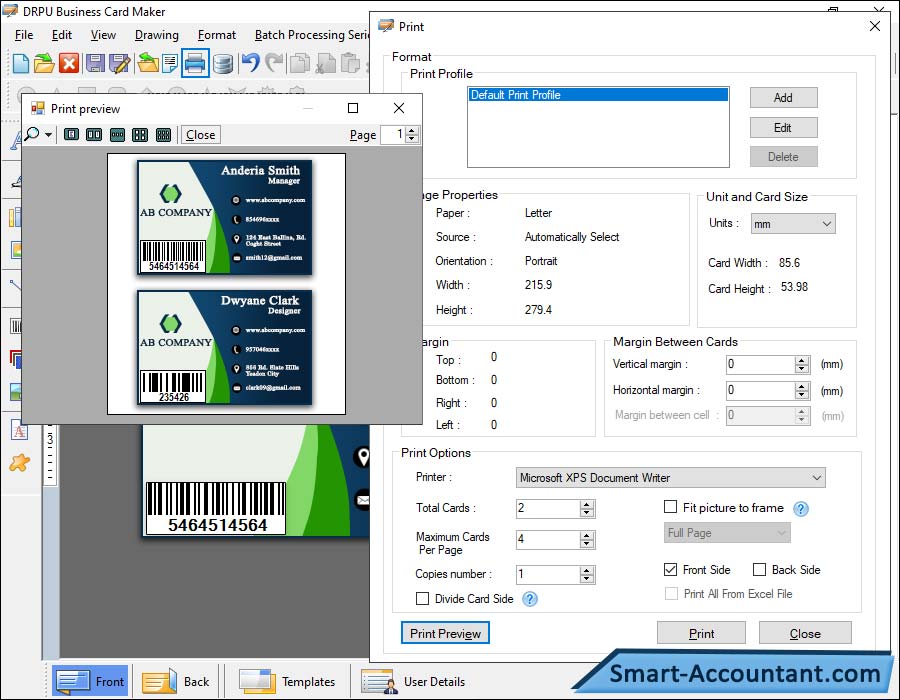Check the Back Side checkbox
Screen dimensions: 900x700
(759, 570)
